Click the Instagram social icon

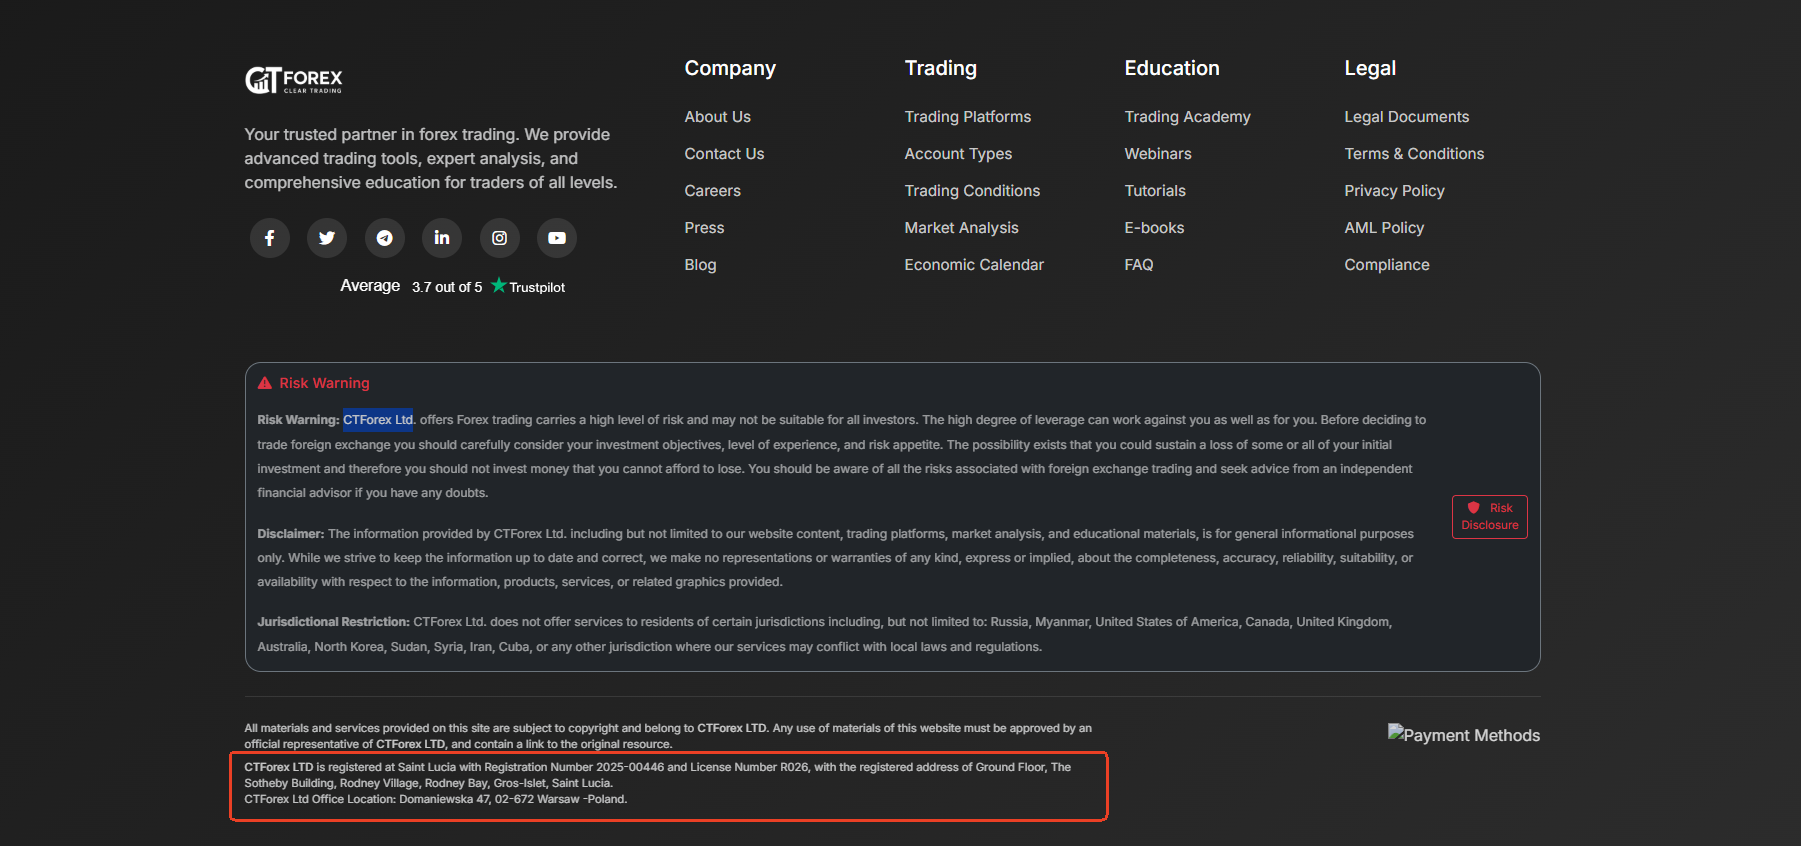tap(499, 238)
